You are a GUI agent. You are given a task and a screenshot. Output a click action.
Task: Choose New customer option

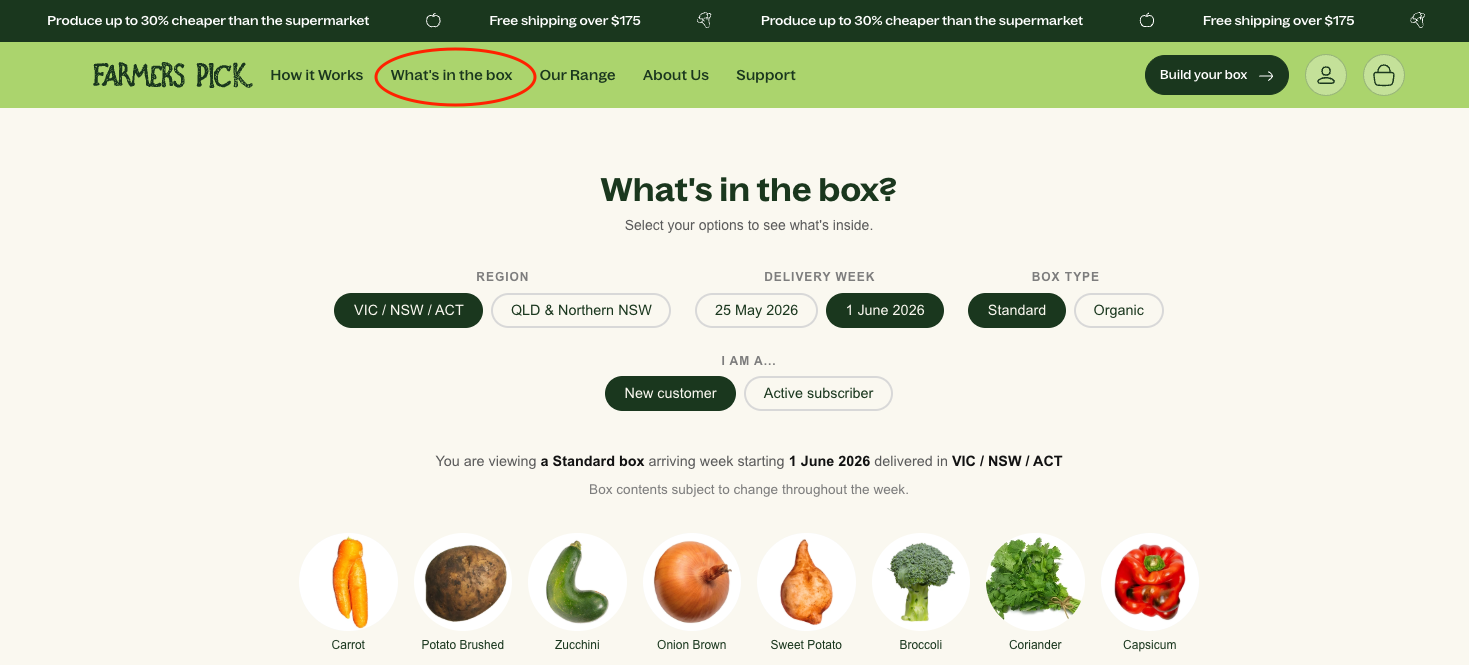[670, 393]
